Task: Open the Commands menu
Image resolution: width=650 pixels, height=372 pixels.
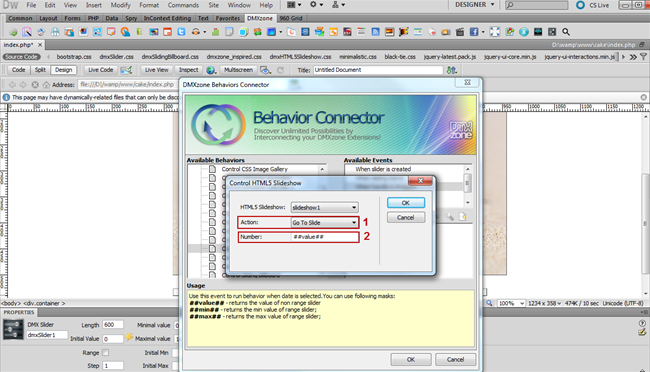Action: (x=183, y=5)
